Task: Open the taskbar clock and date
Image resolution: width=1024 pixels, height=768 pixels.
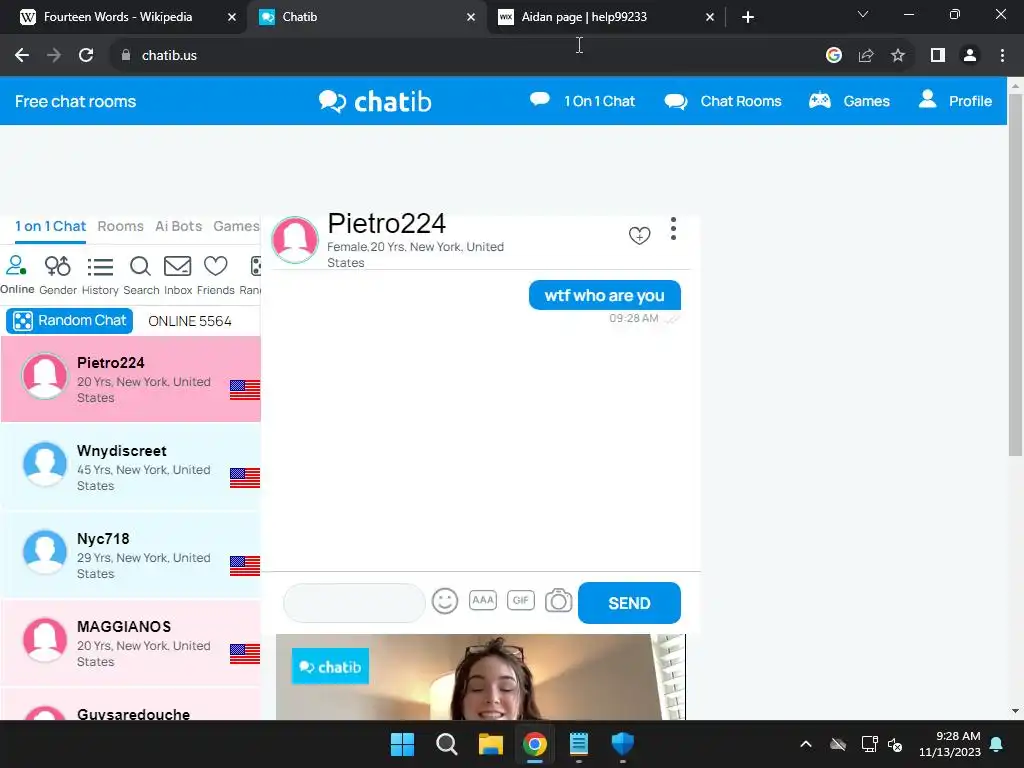Action: coord(950,744)
